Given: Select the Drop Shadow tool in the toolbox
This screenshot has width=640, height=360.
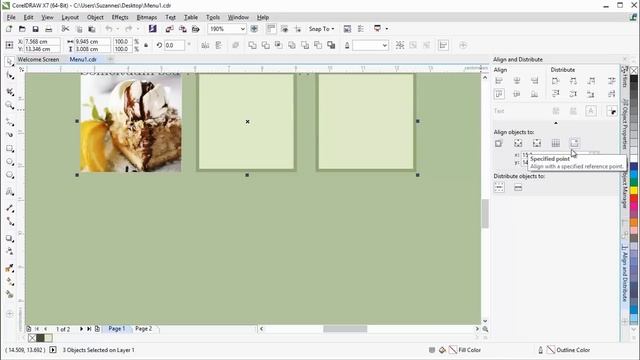Looking at the screenshot, I should [x=10, y=238].
